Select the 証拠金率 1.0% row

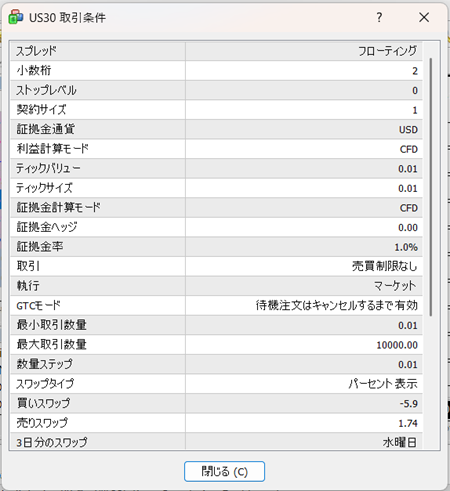(x=216, y=247)
